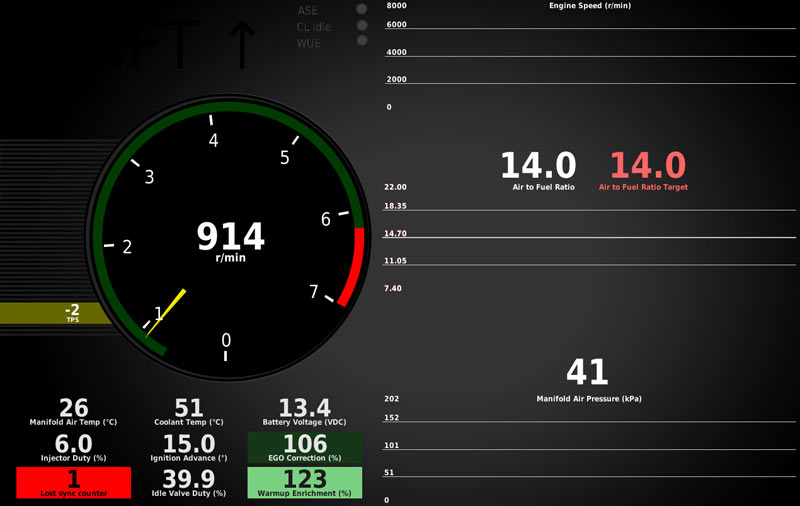The image size is (800, 506).
Task: Click the Ignition Advance reading
Action: click(189, 444)
